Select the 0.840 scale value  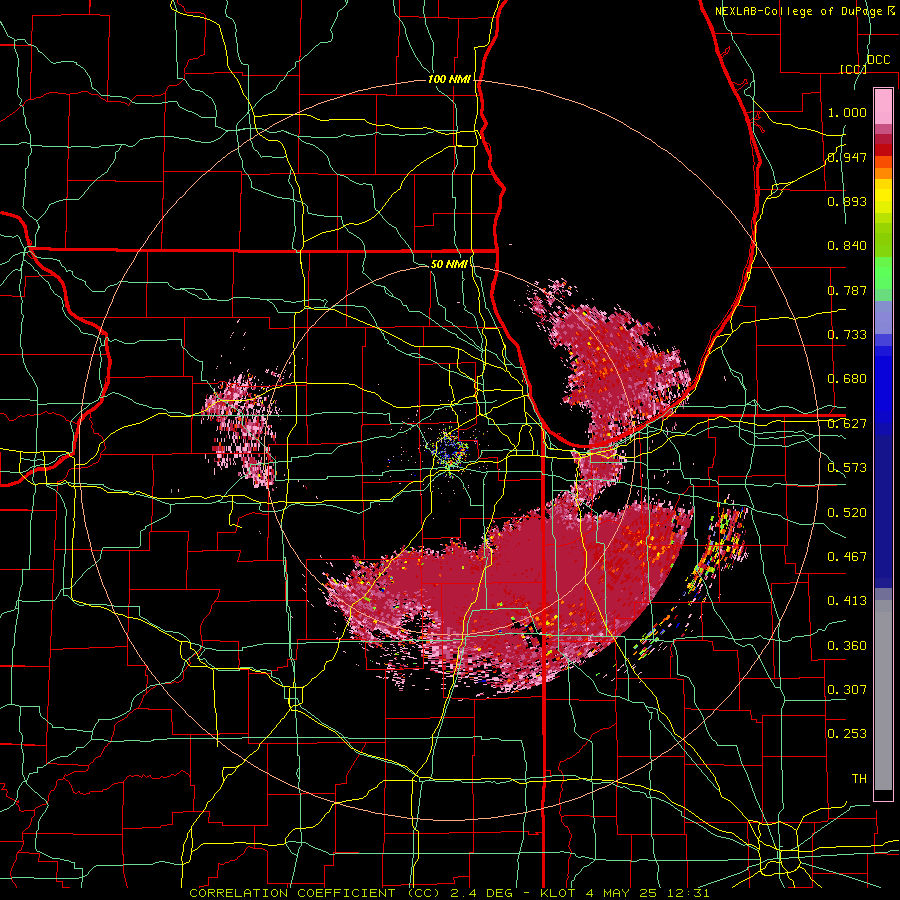tap(847, 246)
